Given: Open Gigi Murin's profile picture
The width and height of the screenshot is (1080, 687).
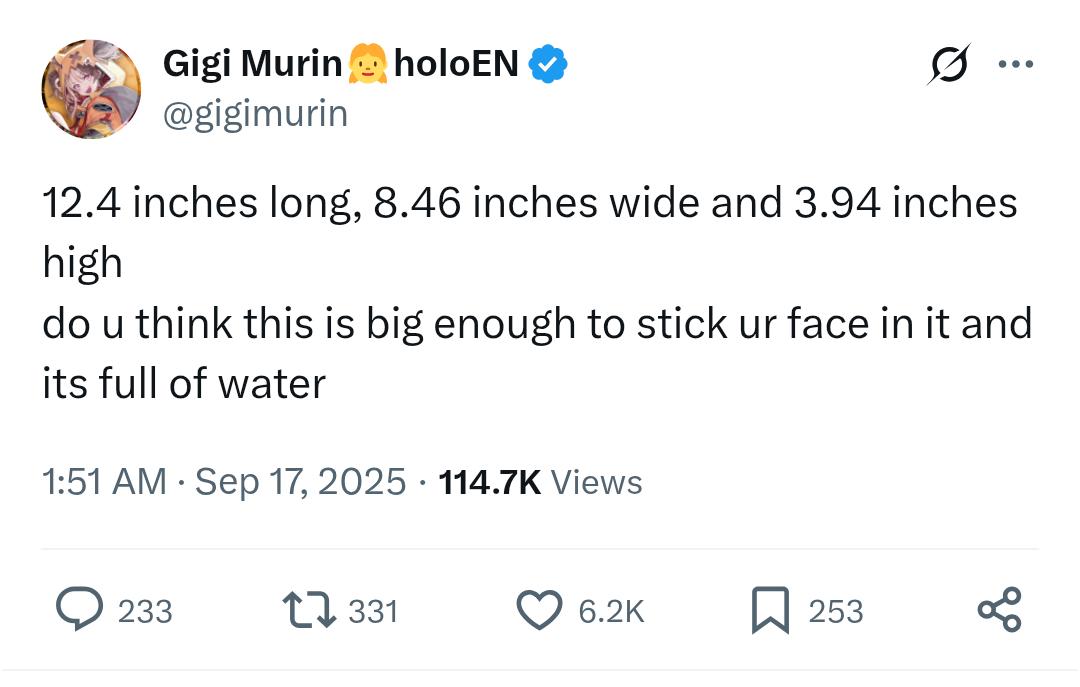Looking at the screenshot, I should [x=91, y=90].
